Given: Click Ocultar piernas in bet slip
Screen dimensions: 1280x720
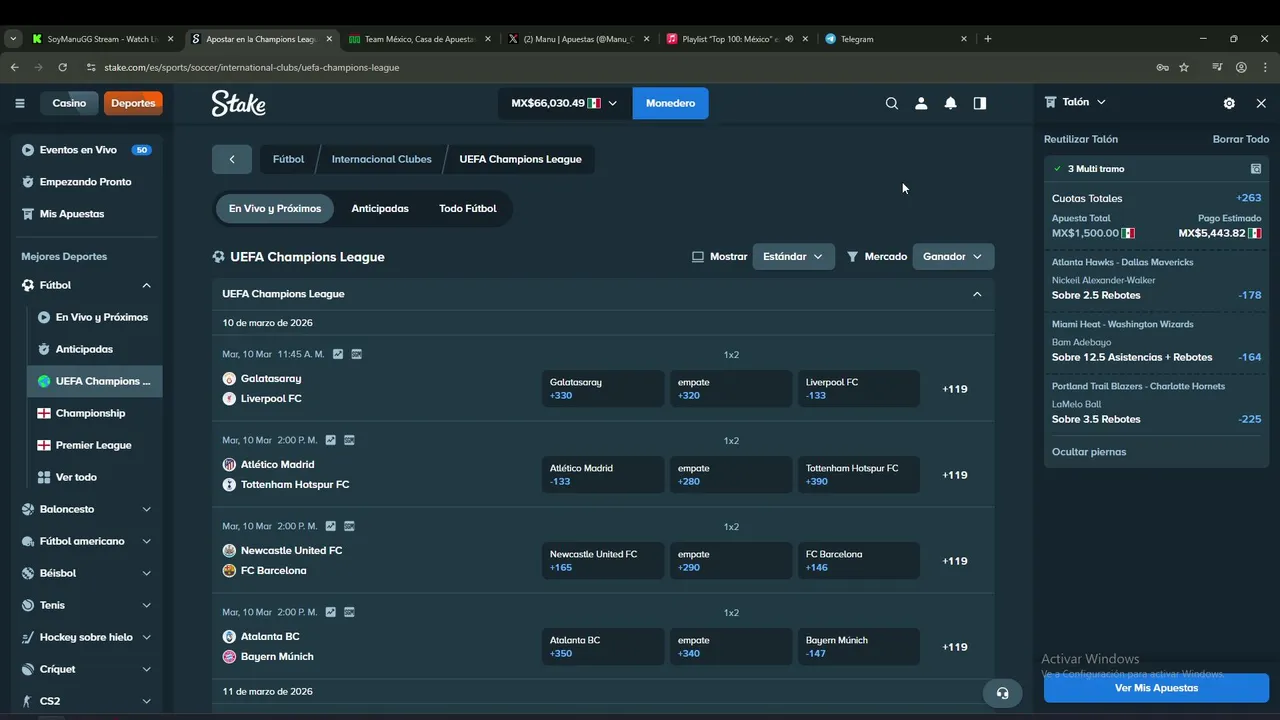Looking at the screenshot, I should pos(1089,452).
